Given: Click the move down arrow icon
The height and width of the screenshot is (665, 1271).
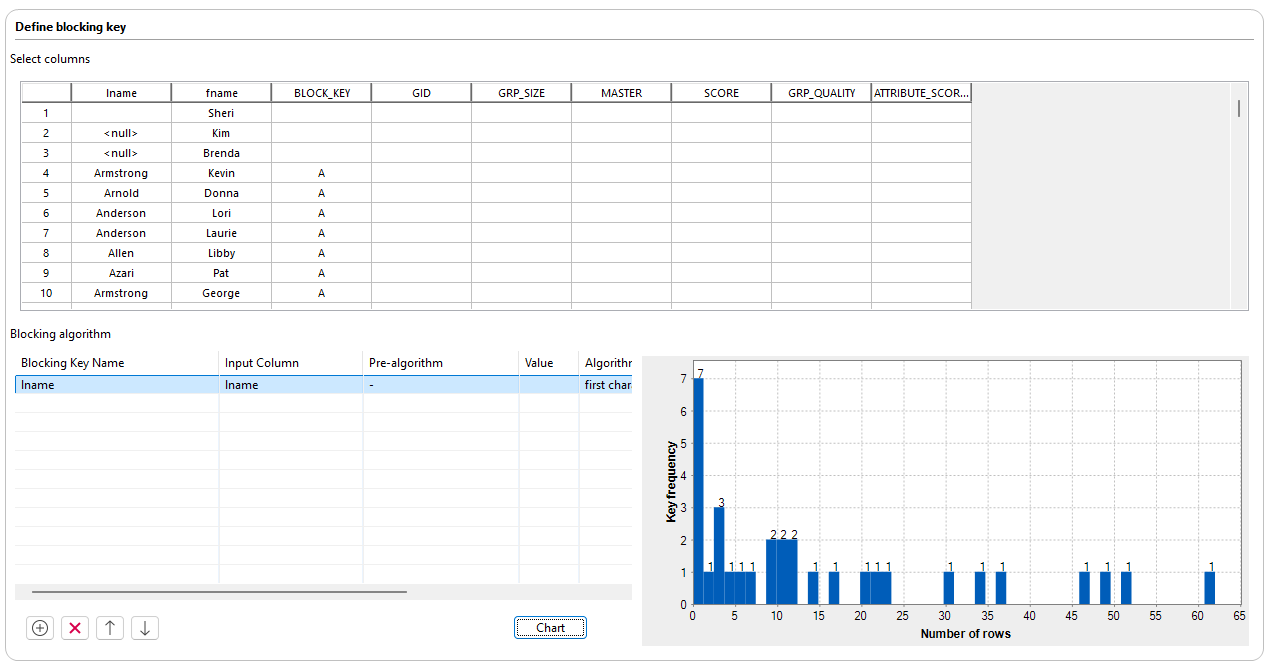Looking at the screenshot, I should pyautogui.click(x=145, y=628).
